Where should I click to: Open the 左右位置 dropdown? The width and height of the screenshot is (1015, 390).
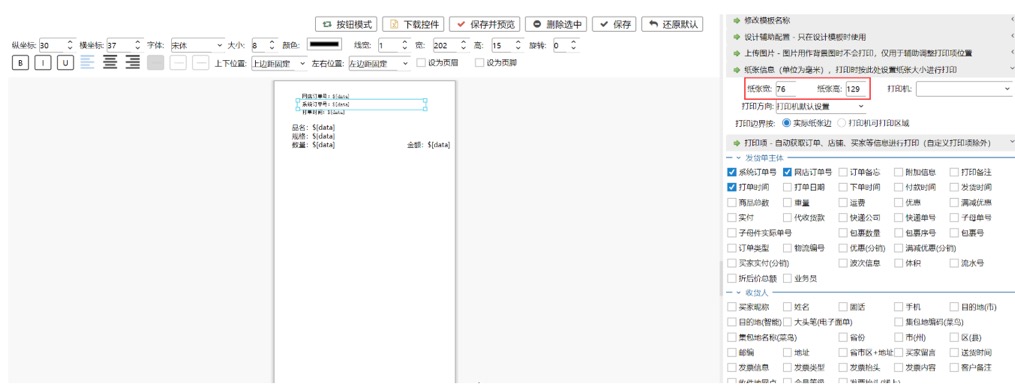pyautogui.click(x=379, y=63)
